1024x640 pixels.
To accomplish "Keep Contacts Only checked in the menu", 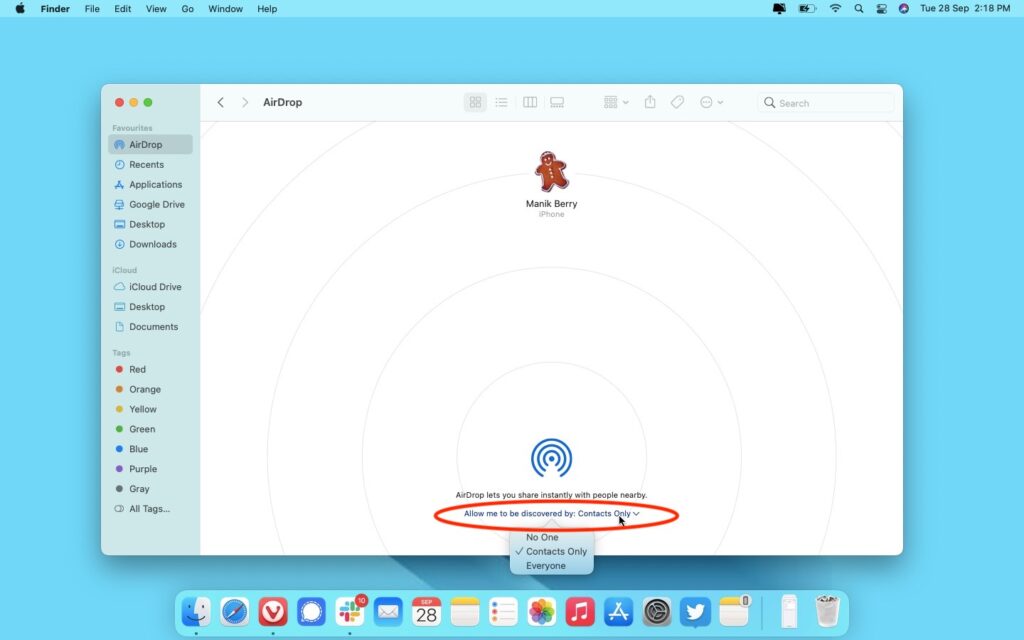I will coord(551,551).
